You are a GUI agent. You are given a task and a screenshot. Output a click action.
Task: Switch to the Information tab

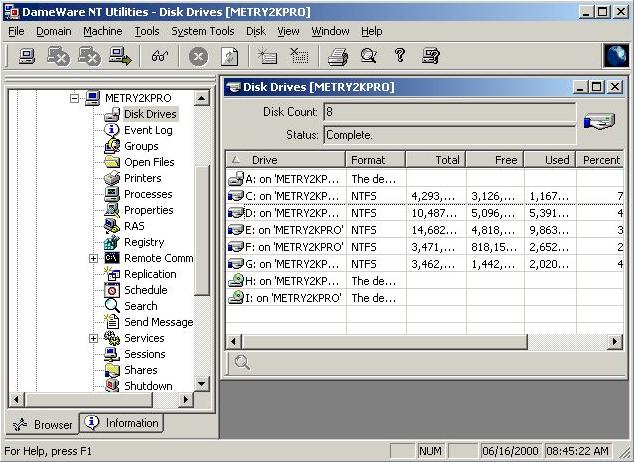click(121, 423)
